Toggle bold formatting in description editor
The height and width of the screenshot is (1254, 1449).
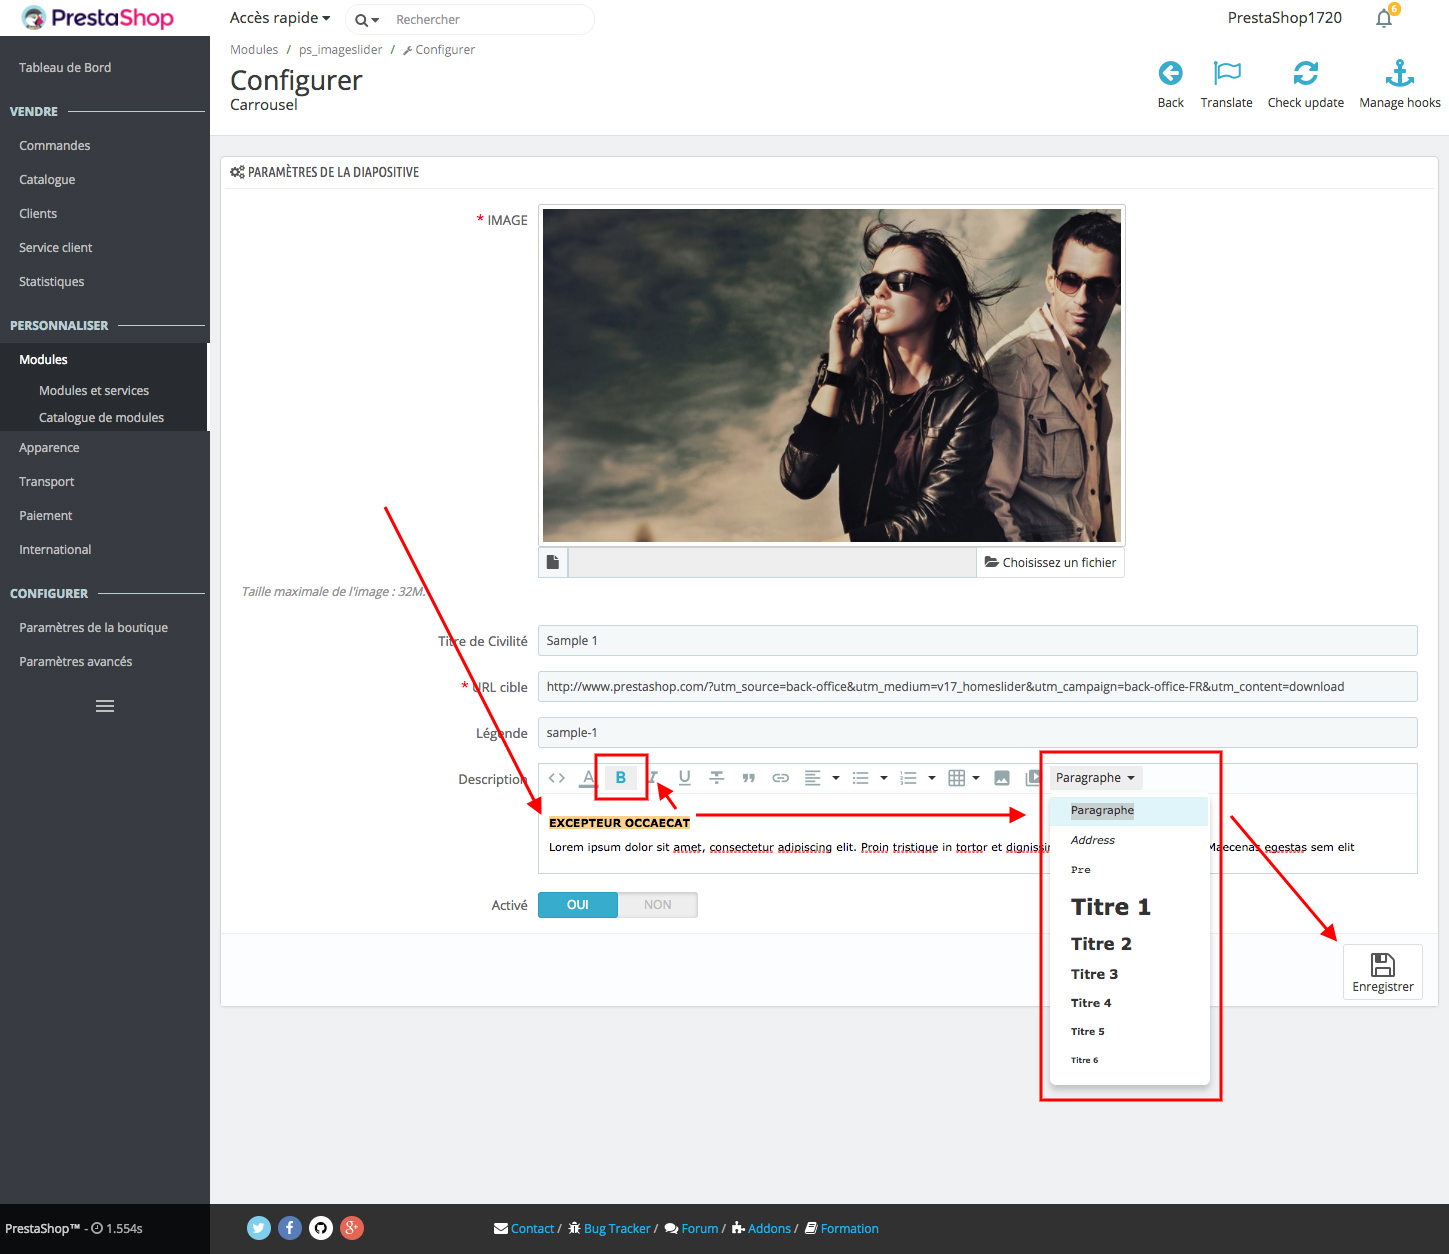click(x=620, y=778)
